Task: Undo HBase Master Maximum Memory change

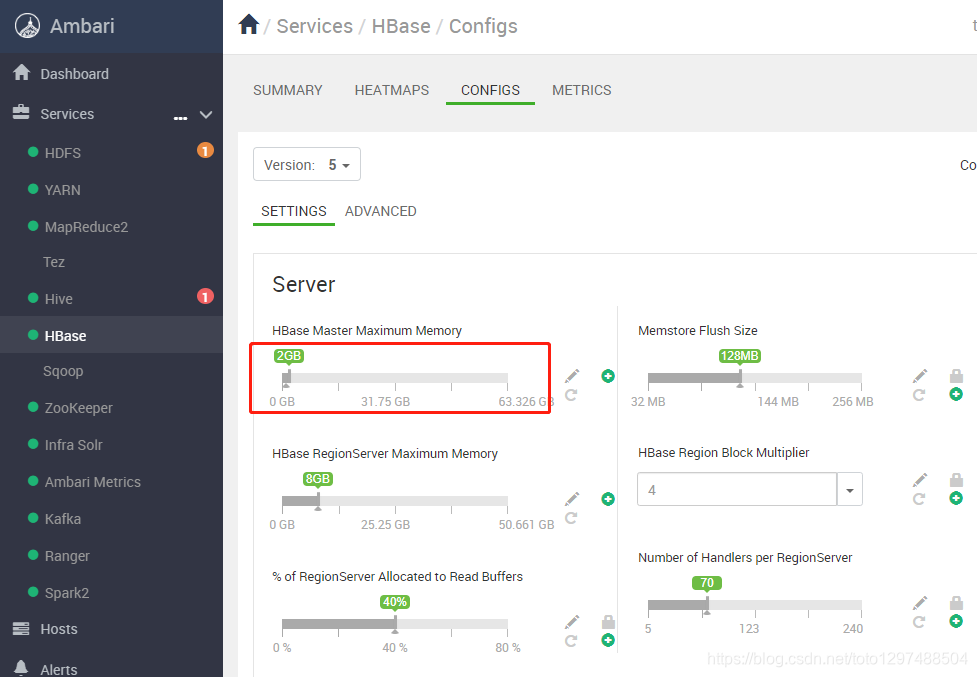Action: click(571, 395)
